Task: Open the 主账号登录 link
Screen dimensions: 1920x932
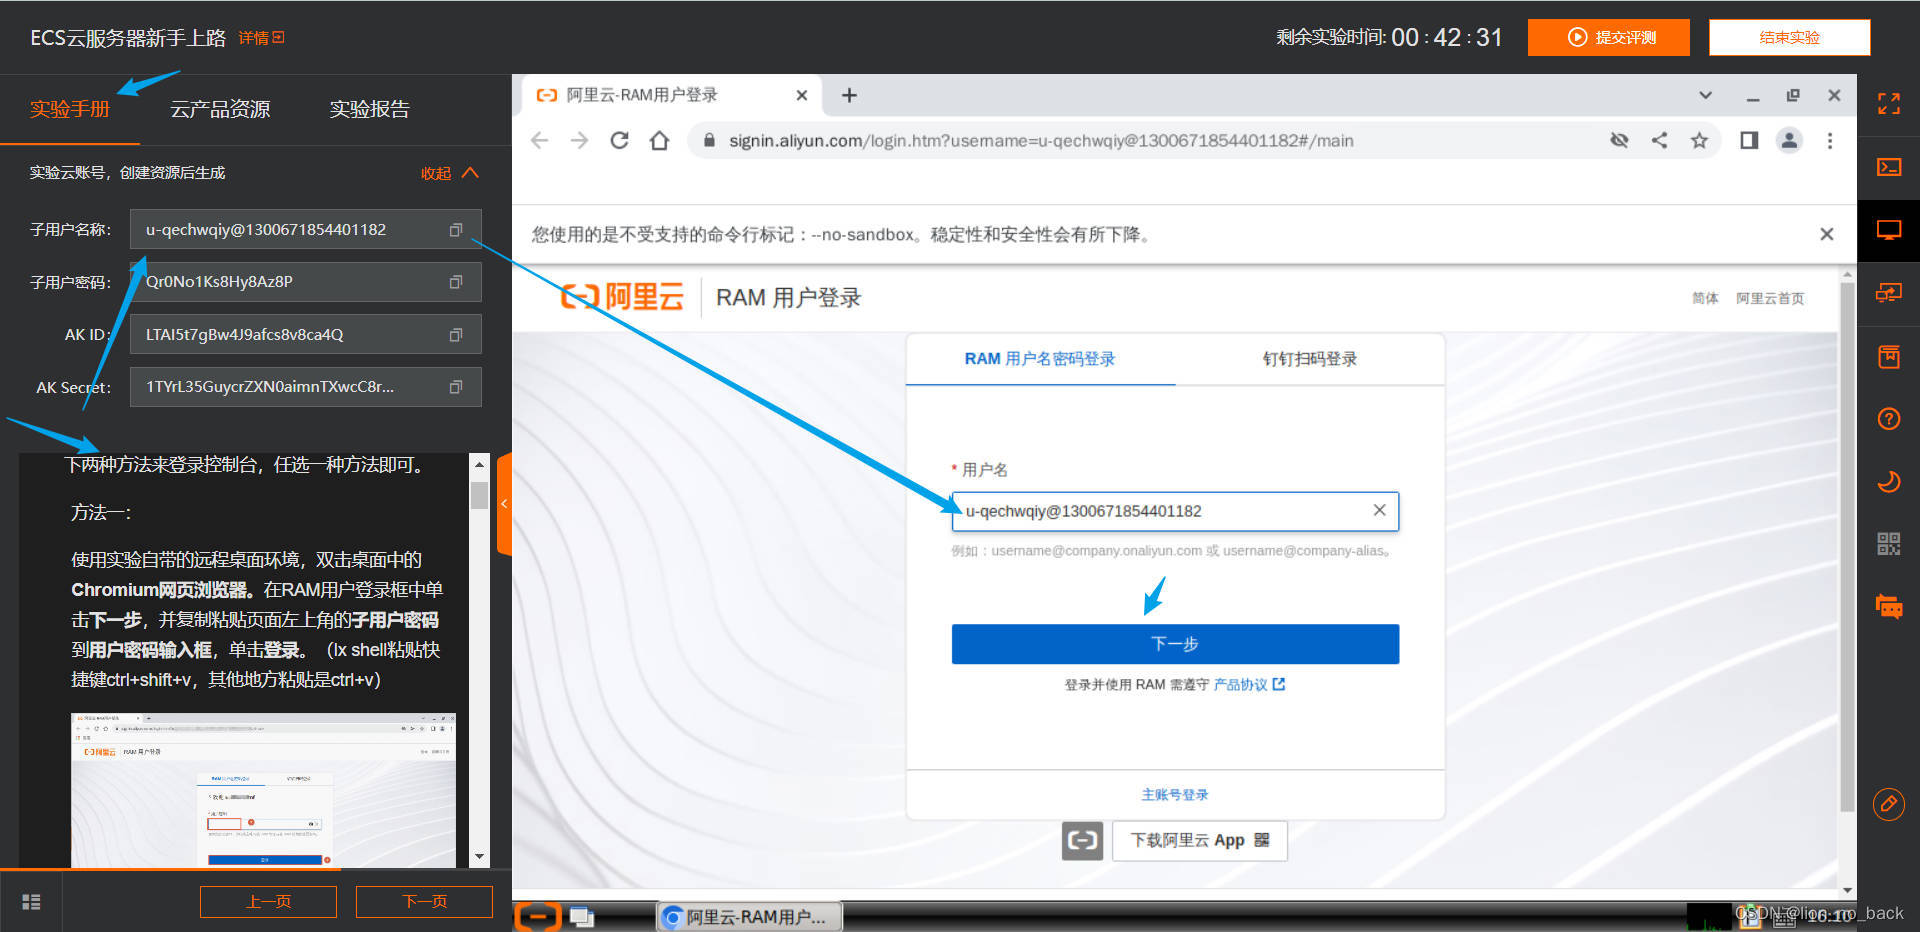Action: 1175,794
